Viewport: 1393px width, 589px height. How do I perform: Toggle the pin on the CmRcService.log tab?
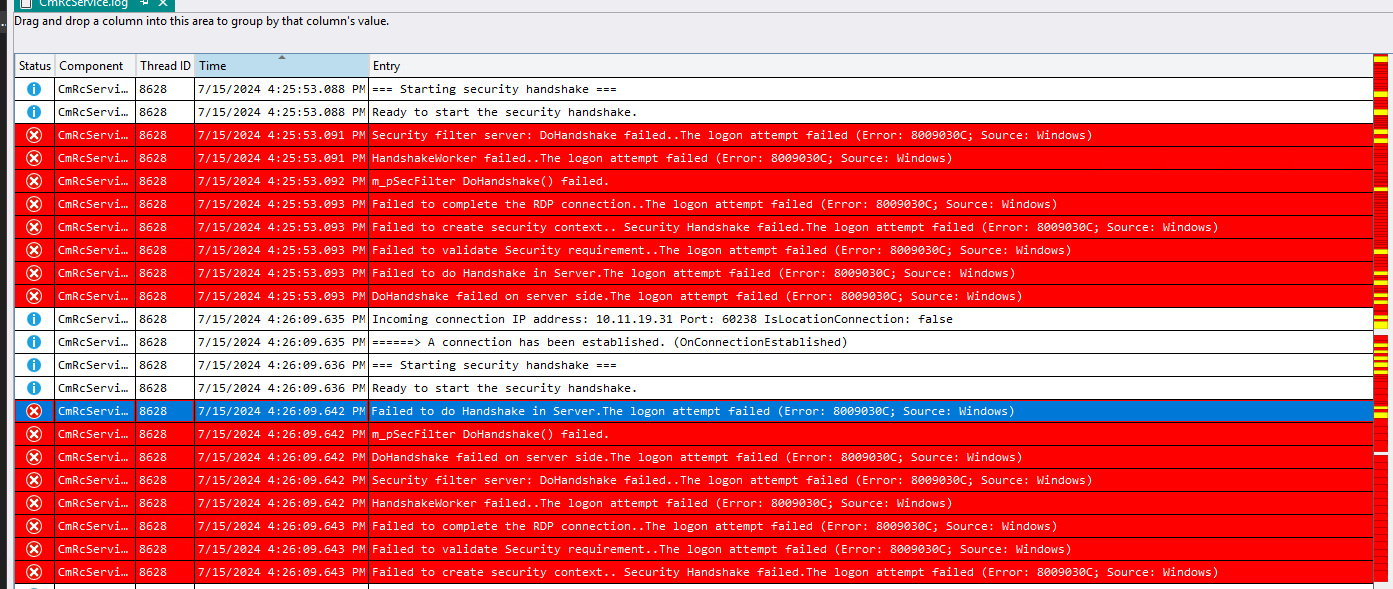(142, 4)
